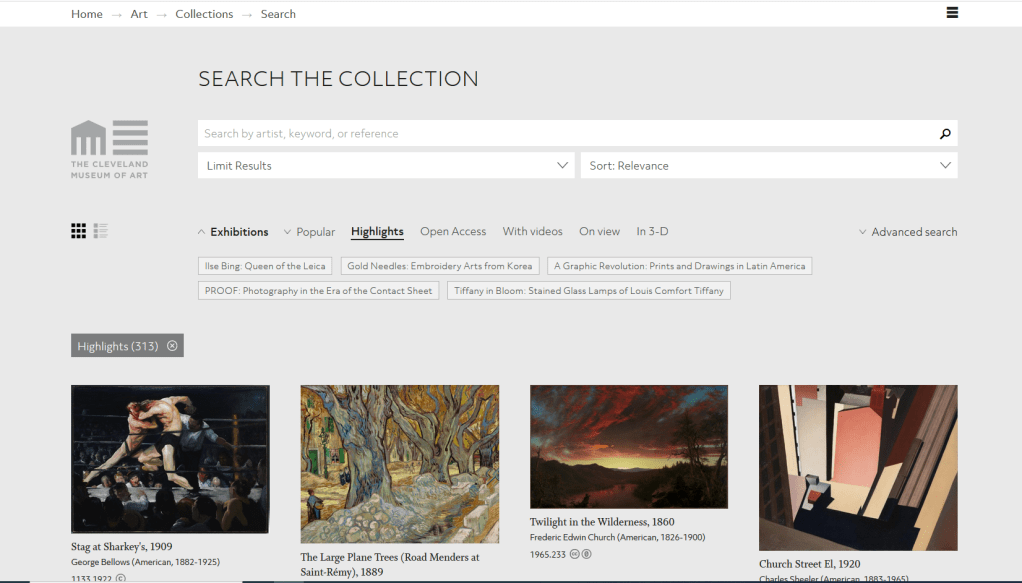Expand the Advanced search options
Viewport: 1022px width, 583px height.
907,232
